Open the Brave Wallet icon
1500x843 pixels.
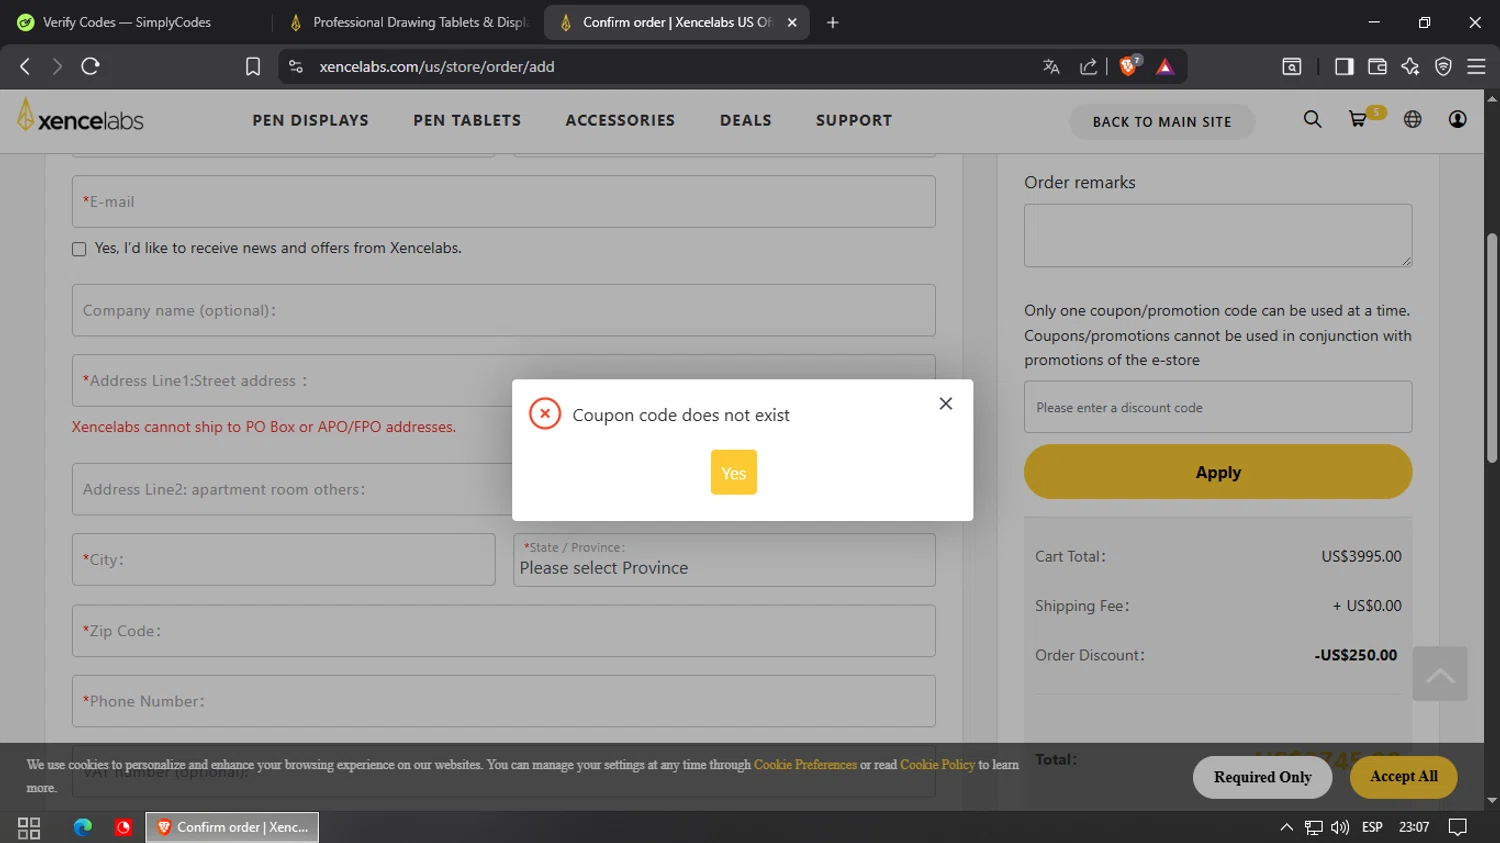tap(1377, 66)
